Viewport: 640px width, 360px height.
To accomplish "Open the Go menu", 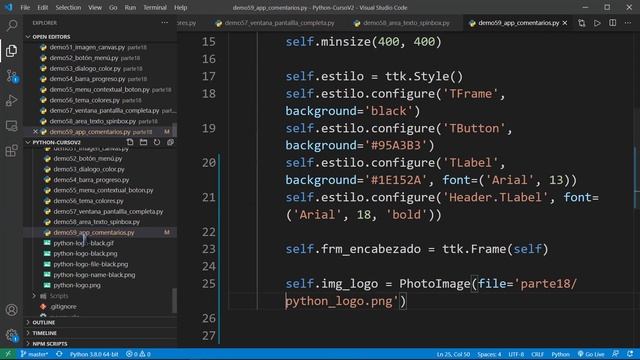I will [113, 7].
